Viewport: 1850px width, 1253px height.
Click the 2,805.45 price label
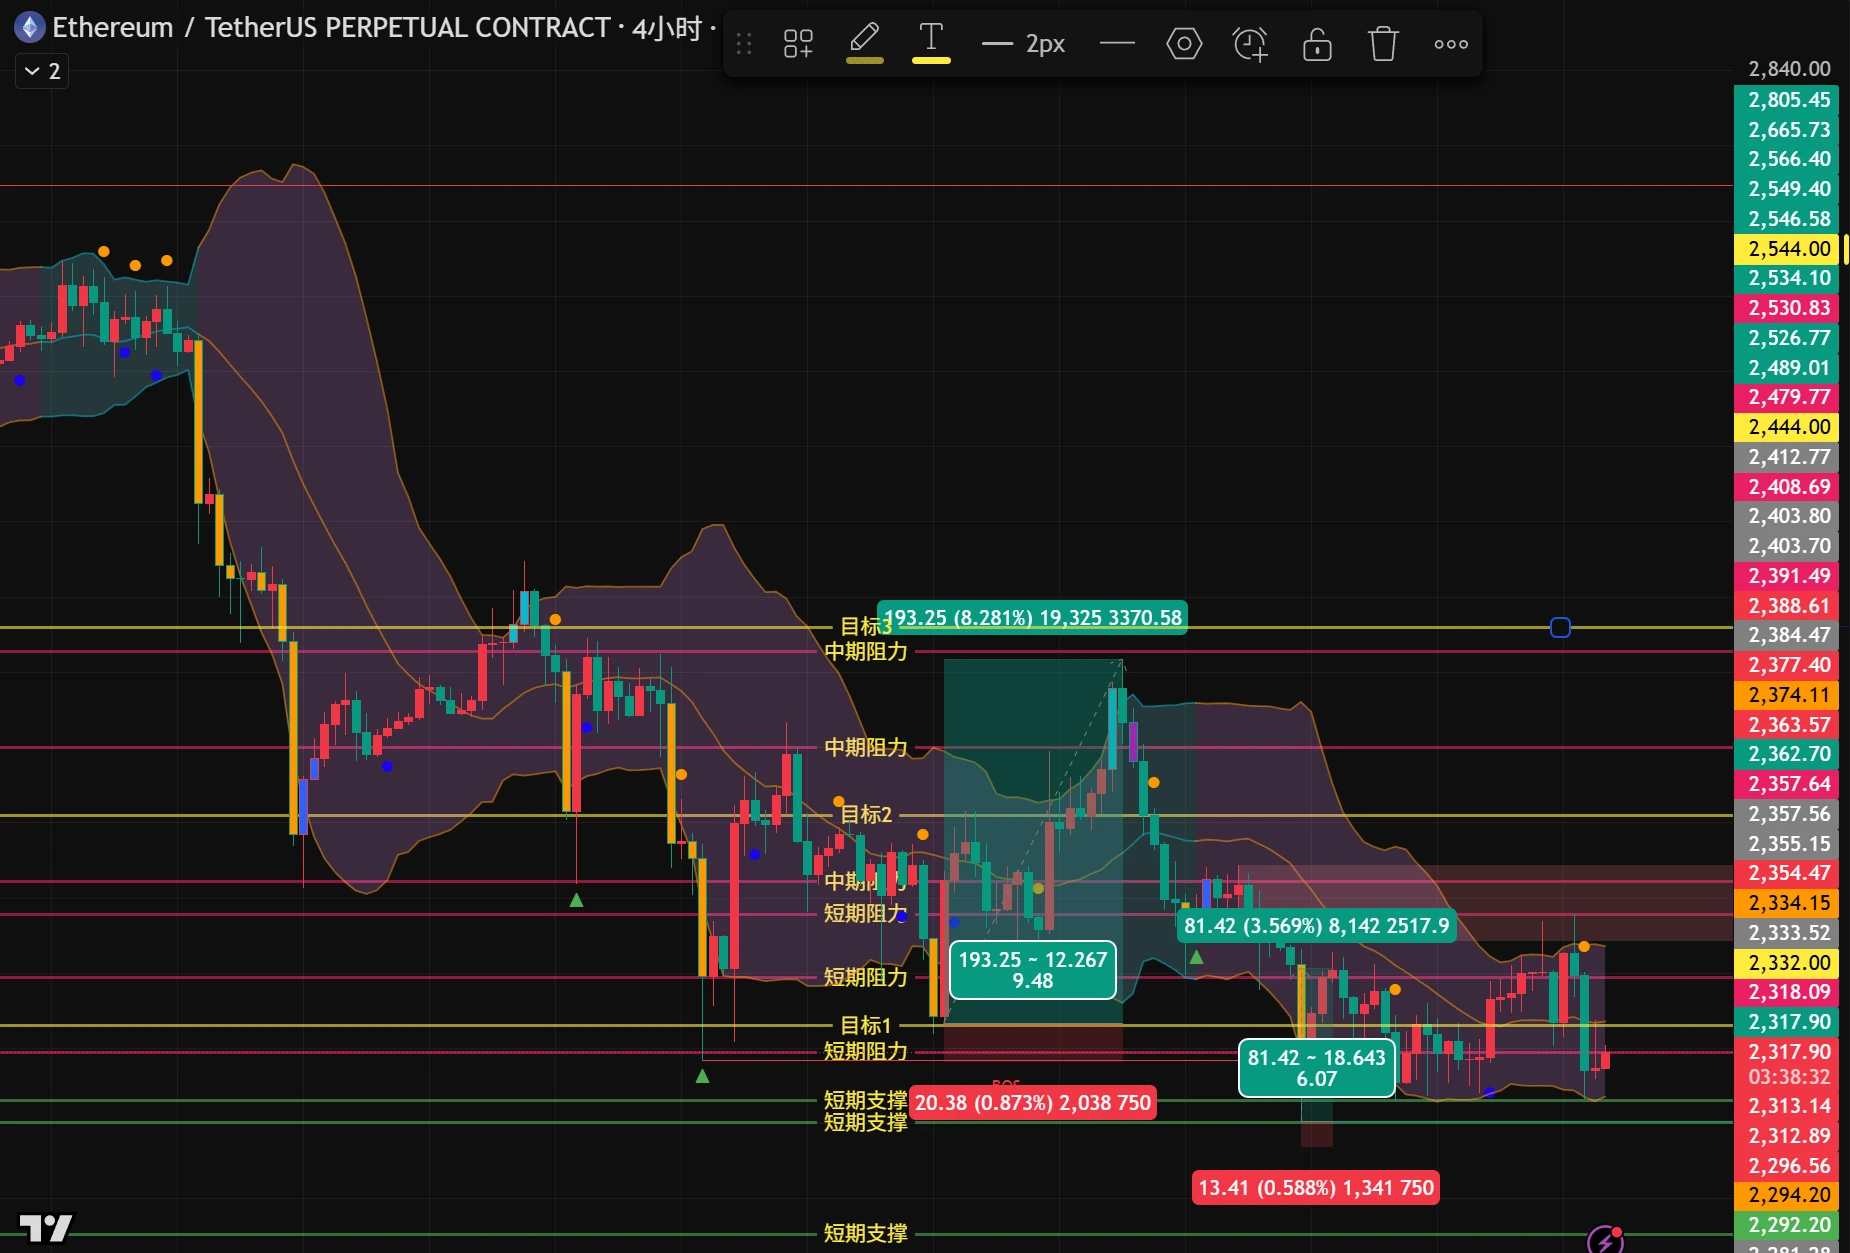point(1787,100)
